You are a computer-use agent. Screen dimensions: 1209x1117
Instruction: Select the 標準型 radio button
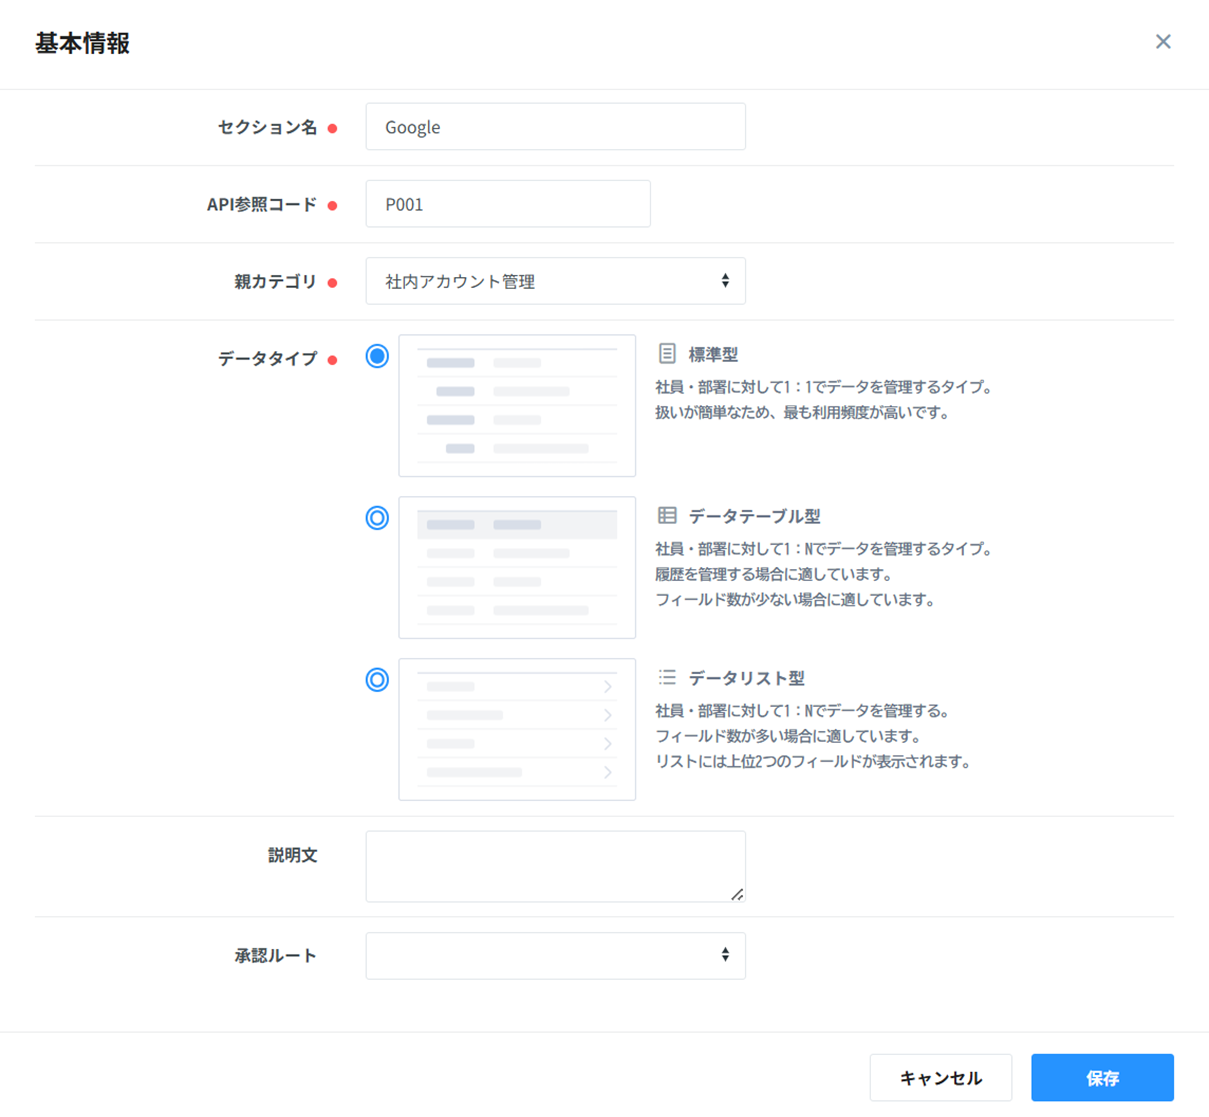point(377,356)
